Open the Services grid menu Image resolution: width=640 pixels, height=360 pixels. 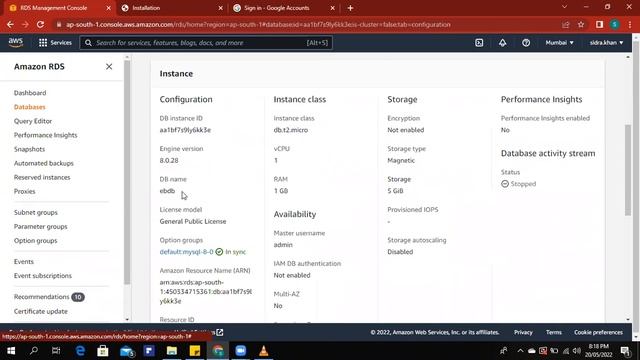55,42
